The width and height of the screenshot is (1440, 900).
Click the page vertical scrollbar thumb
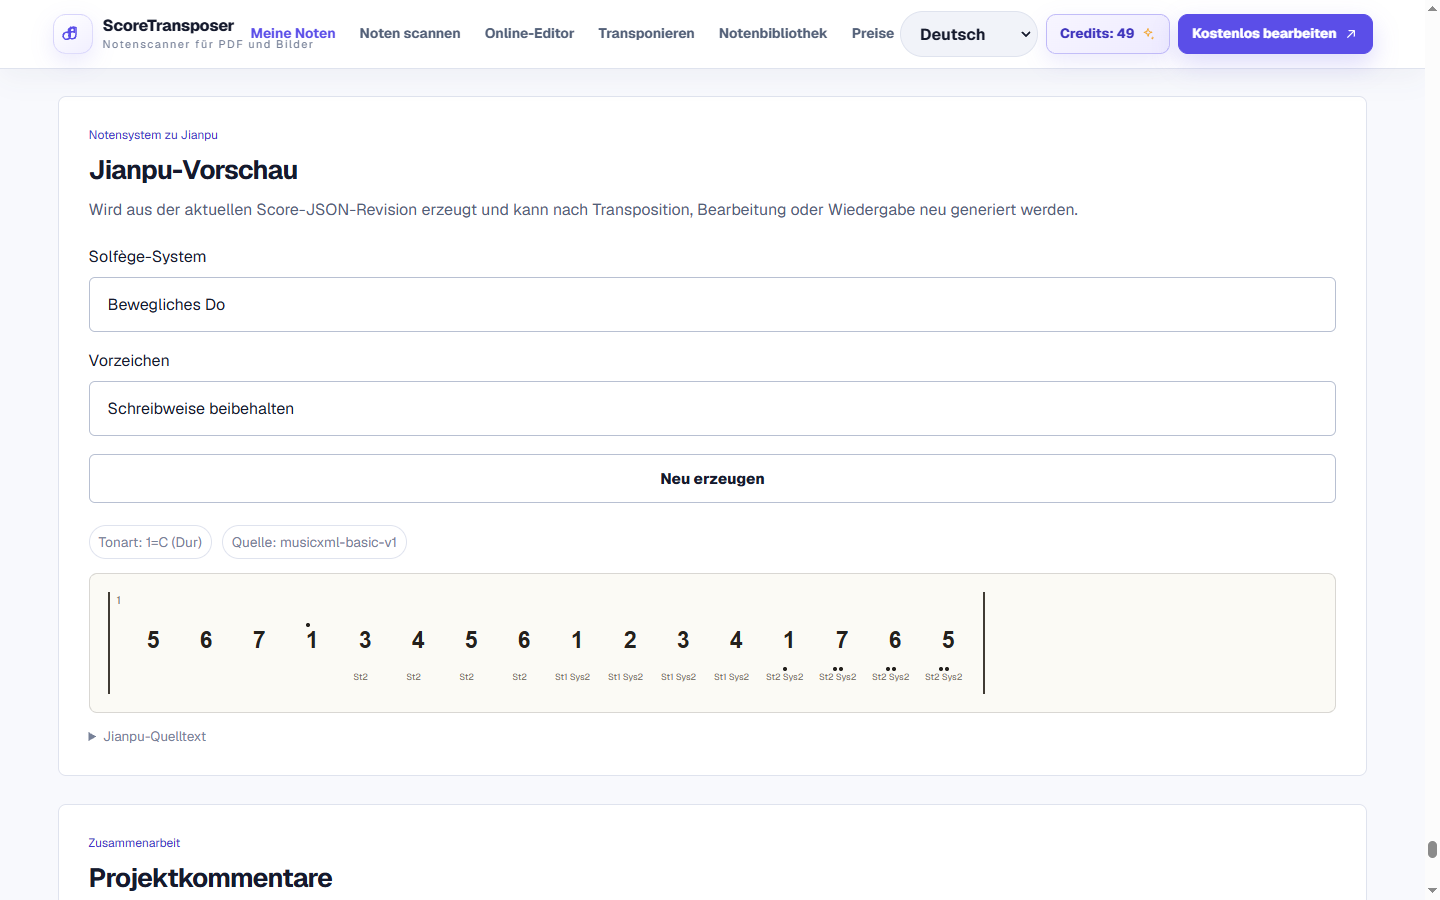[1432, 849]
